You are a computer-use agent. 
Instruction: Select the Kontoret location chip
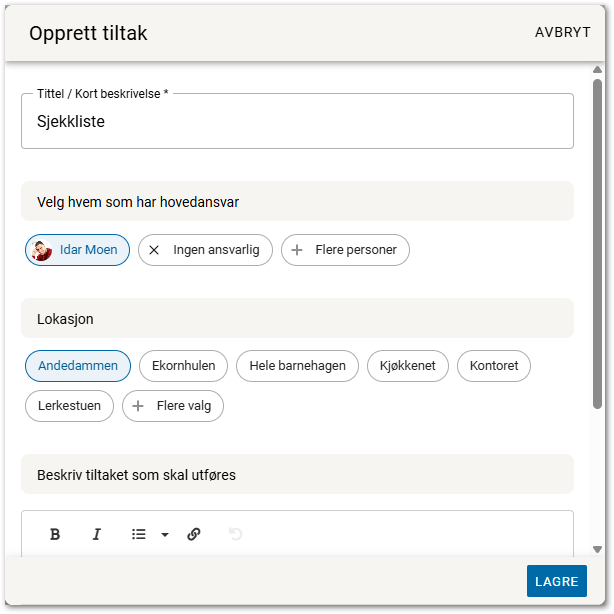coord(493,366)
